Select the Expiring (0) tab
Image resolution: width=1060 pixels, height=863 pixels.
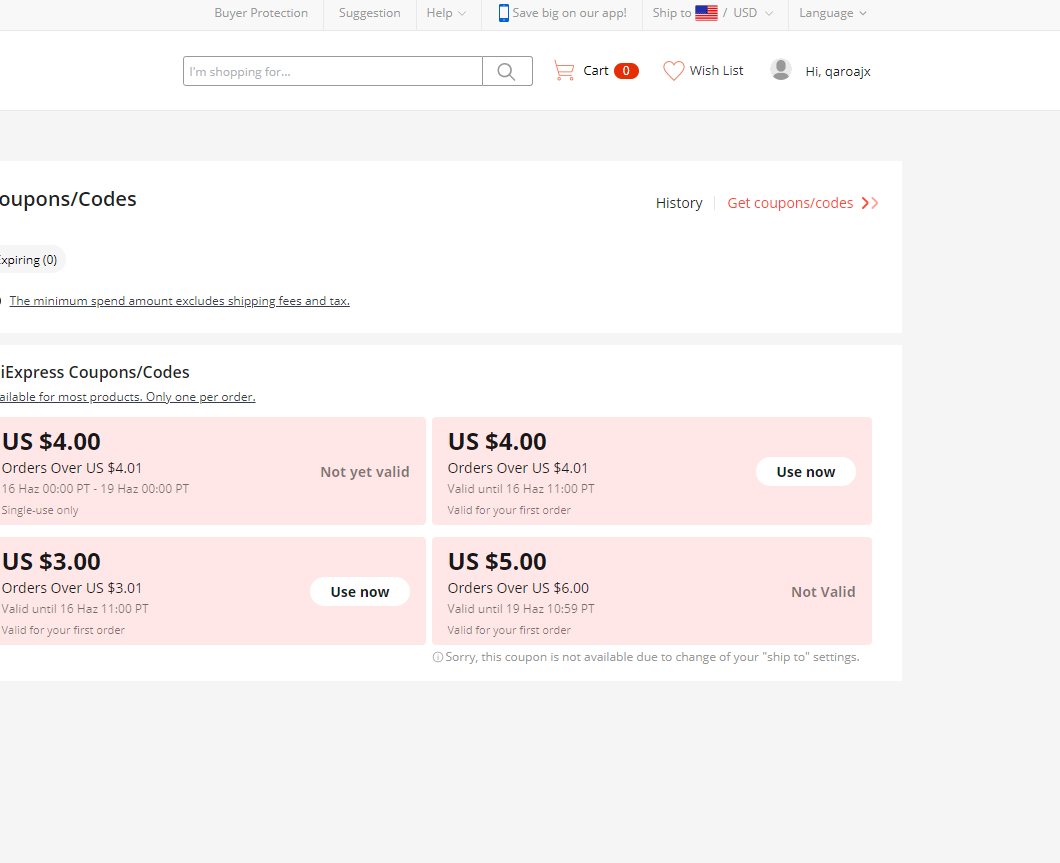(x=28, y=260)
